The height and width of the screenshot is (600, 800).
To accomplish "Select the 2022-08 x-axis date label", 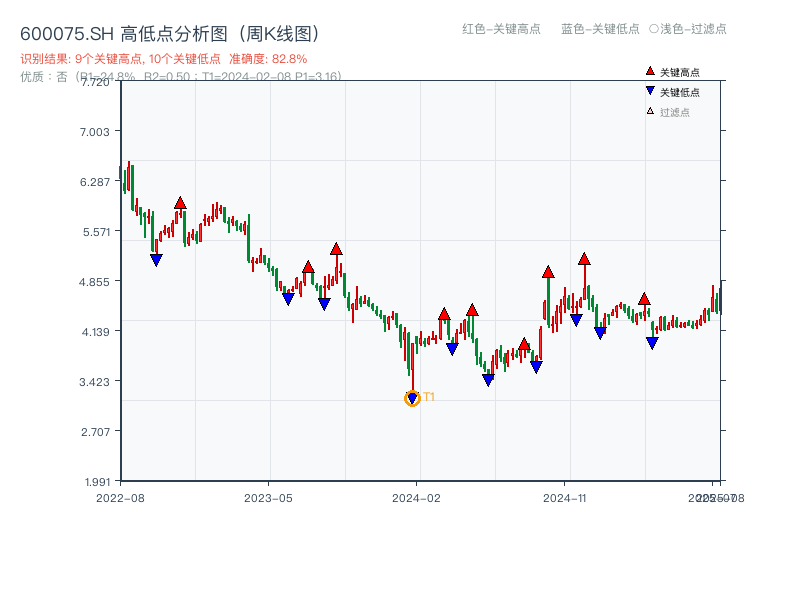I will 120,497.
